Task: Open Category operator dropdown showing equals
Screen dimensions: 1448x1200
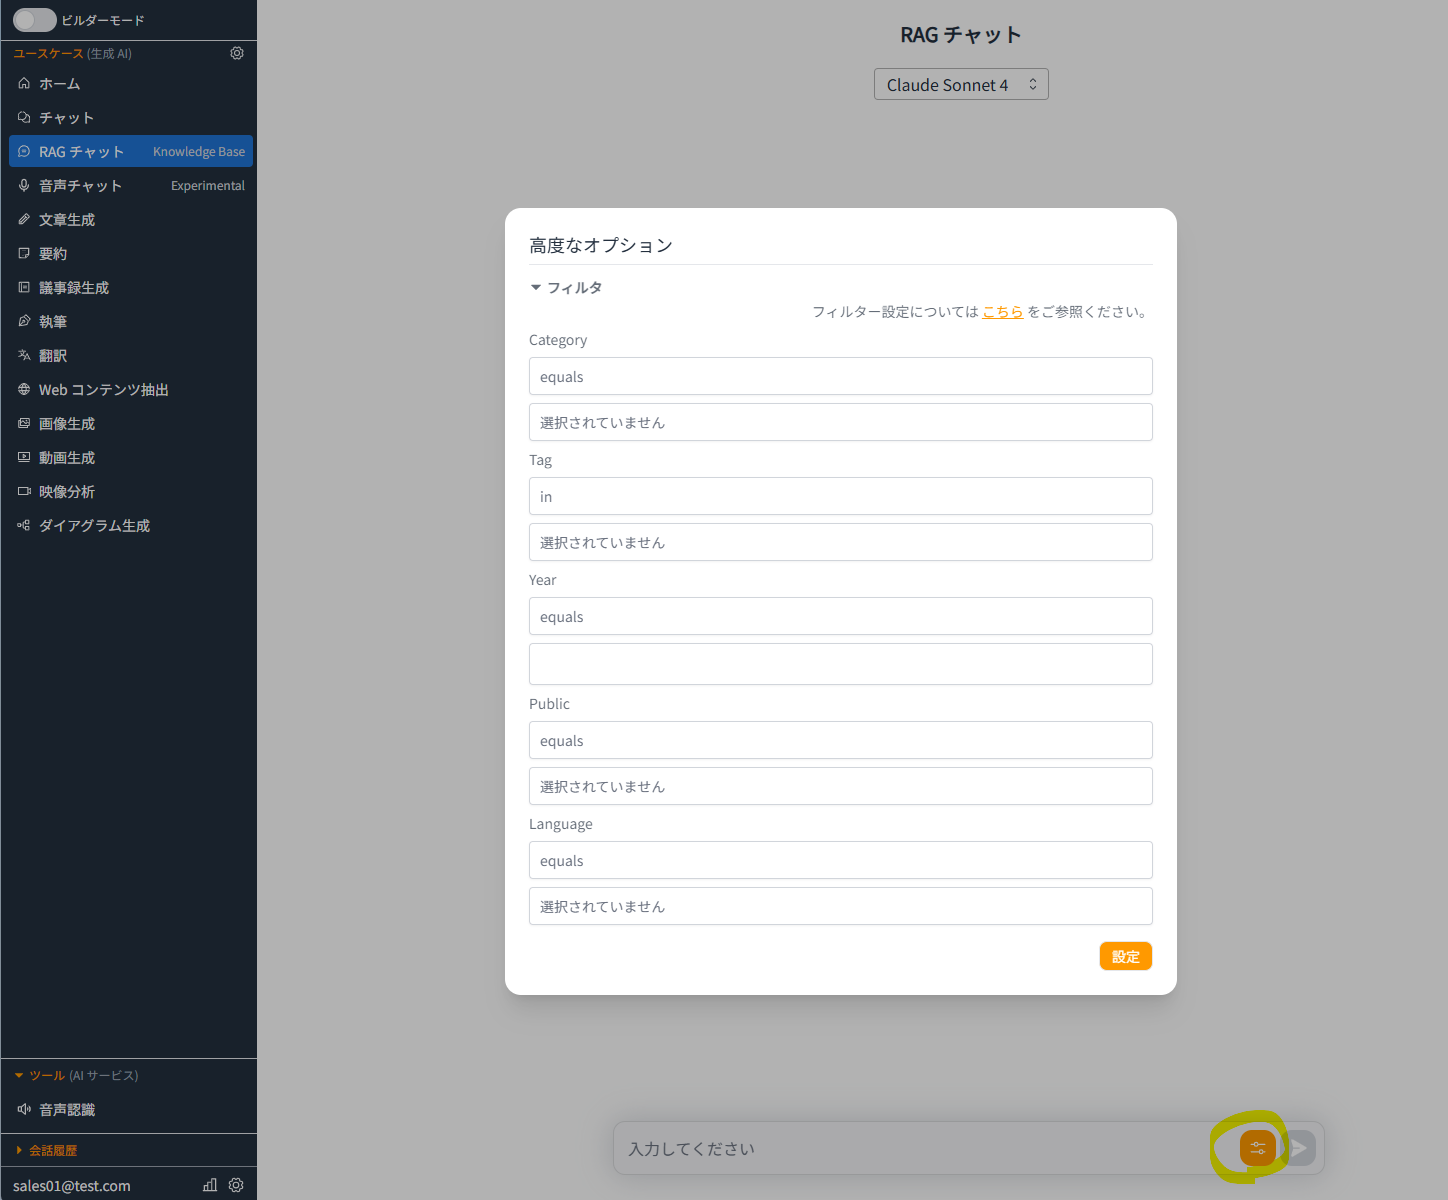Action: [x=840, y=377]
